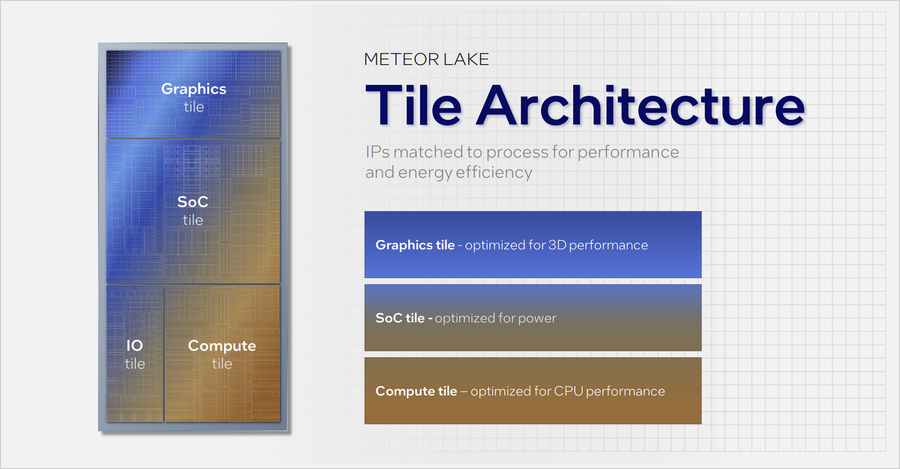
Task: Click 'optimized for power' description text
Action: click(x=498, y=318)
